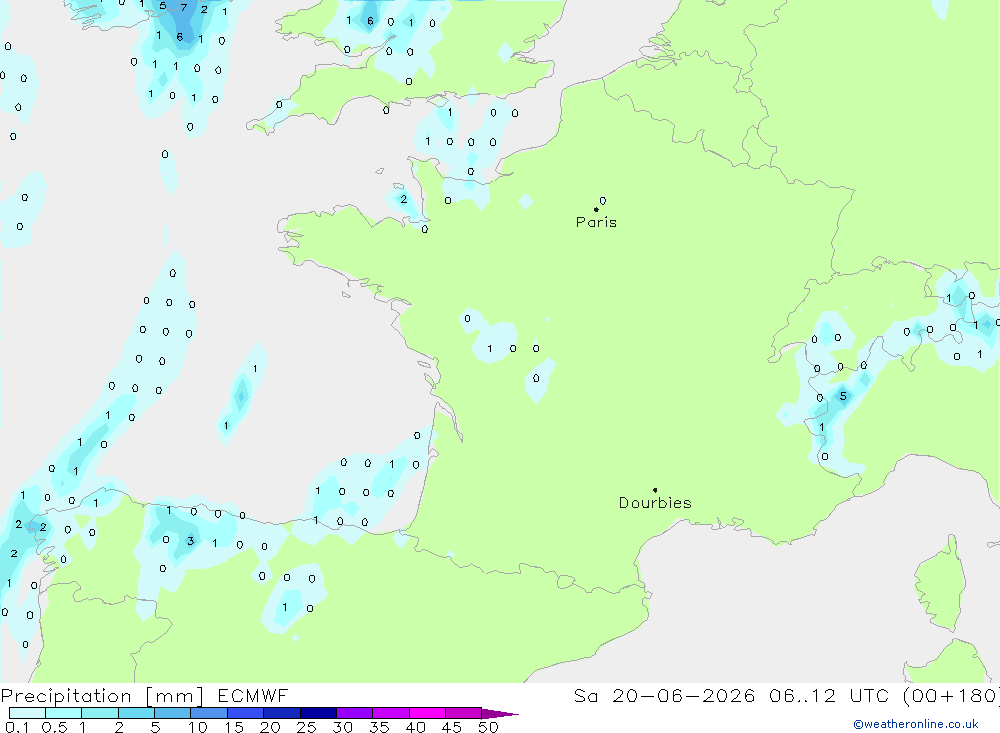Screen dimensions: 1000x733
Task: Click the 0 value just above Paris
Action: coord(603,200)
